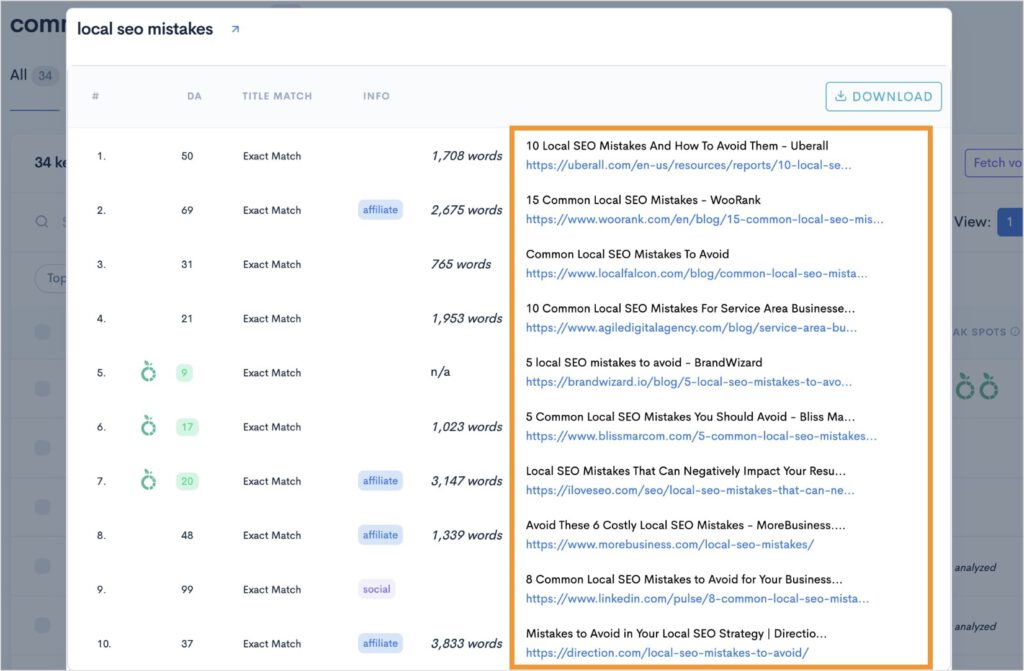This screenshot has width=1024, height=671.
Task: Click the fruit weak-spot icon on result 6
Action: [x=148, y=426]
